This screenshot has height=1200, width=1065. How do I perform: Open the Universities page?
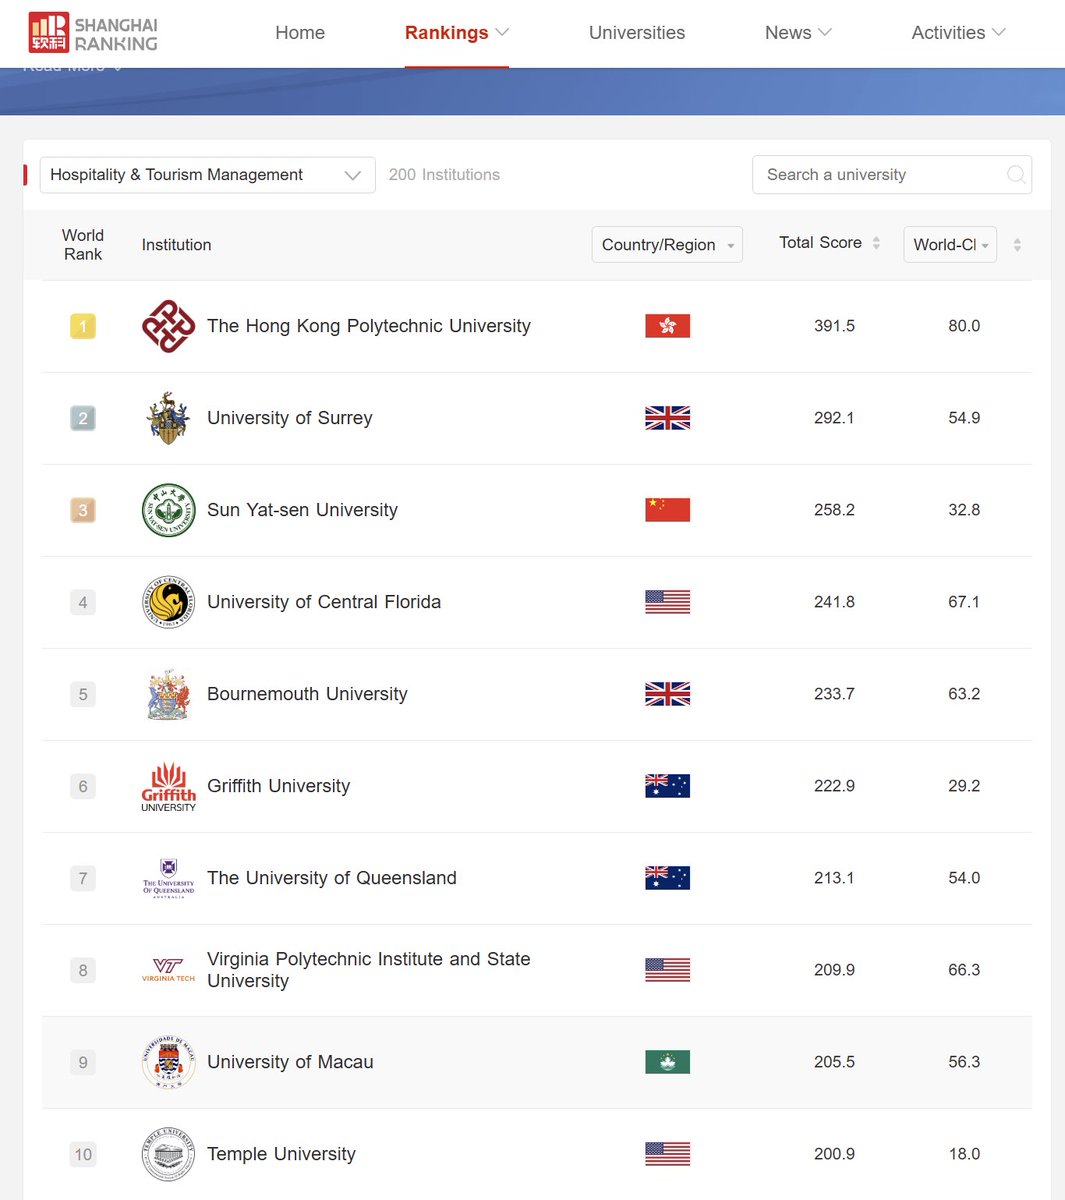click(x=637, y=33)
